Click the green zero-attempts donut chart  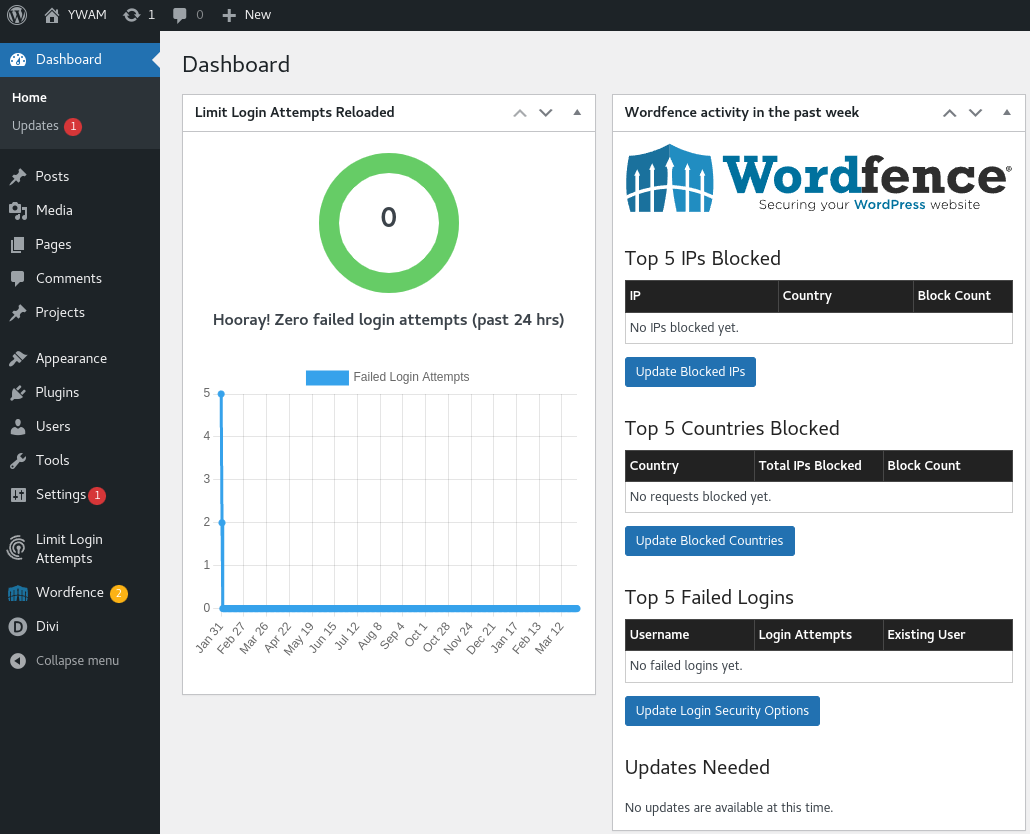point(389,223)
